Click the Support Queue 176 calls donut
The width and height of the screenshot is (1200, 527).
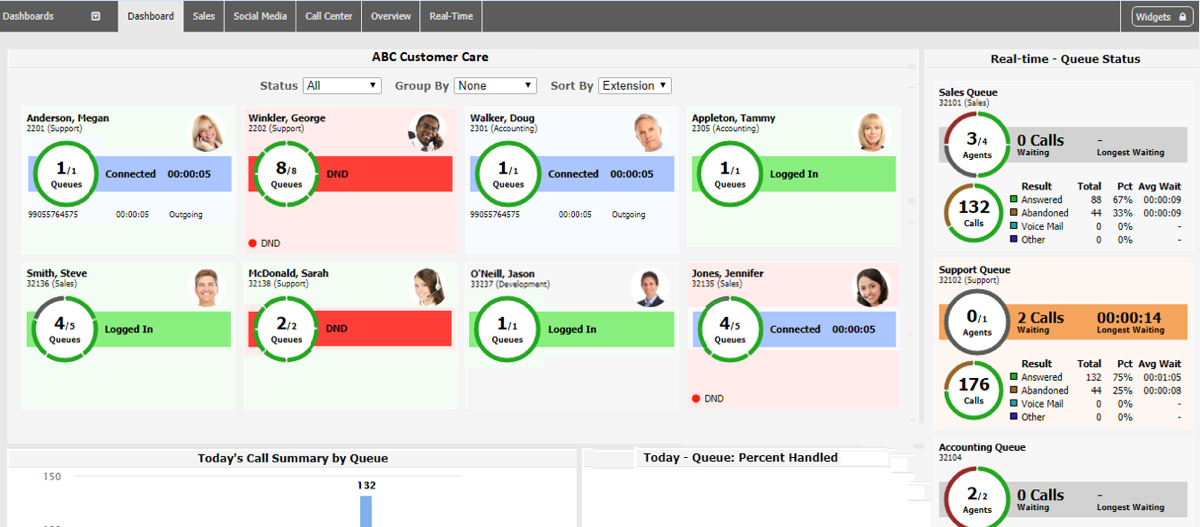(974, 390)
